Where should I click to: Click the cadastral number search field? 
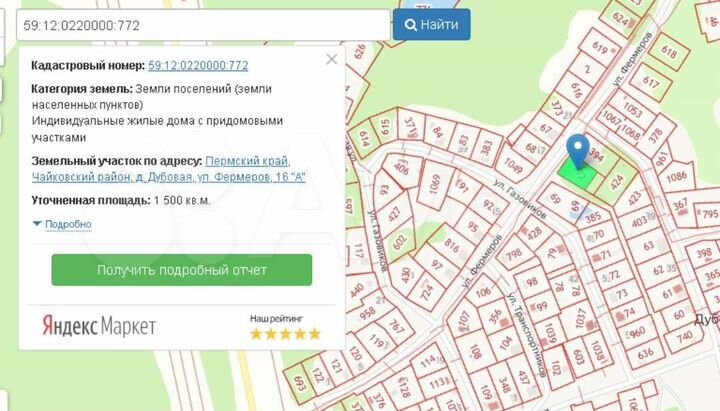tap(203, 25)
